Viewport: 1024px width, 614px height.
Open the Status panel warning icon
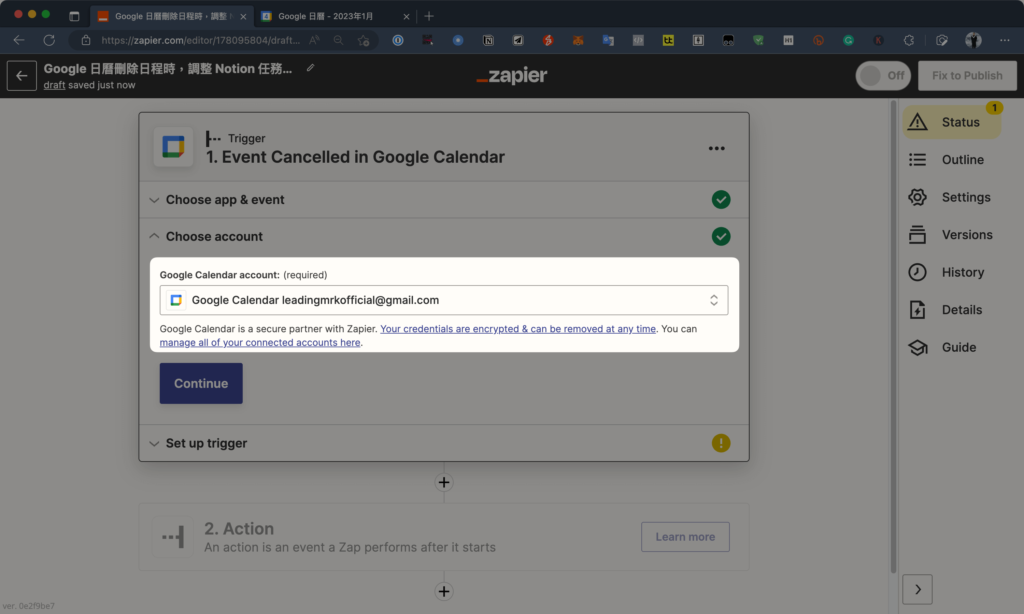coord(918,121)
